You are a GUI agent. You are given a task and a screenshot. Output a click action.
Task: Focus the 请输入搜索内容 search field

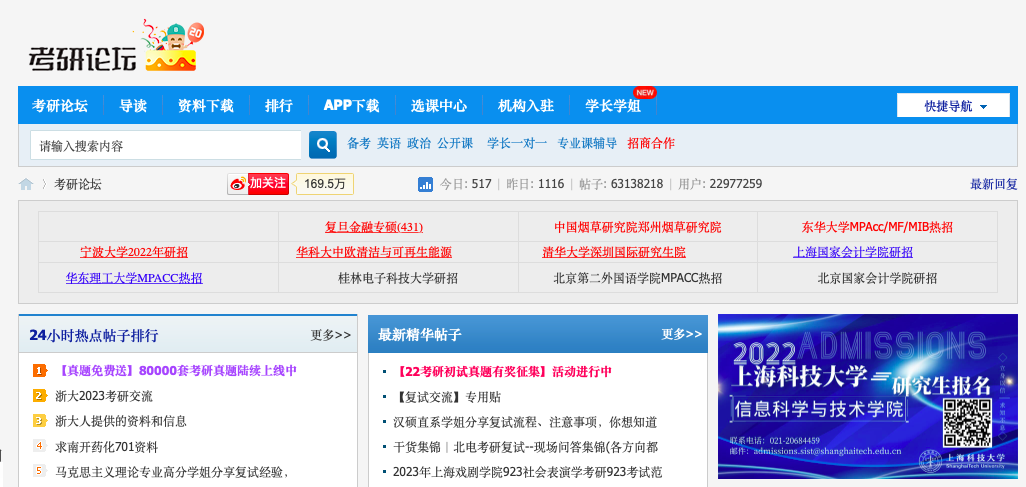click(166, 145)
